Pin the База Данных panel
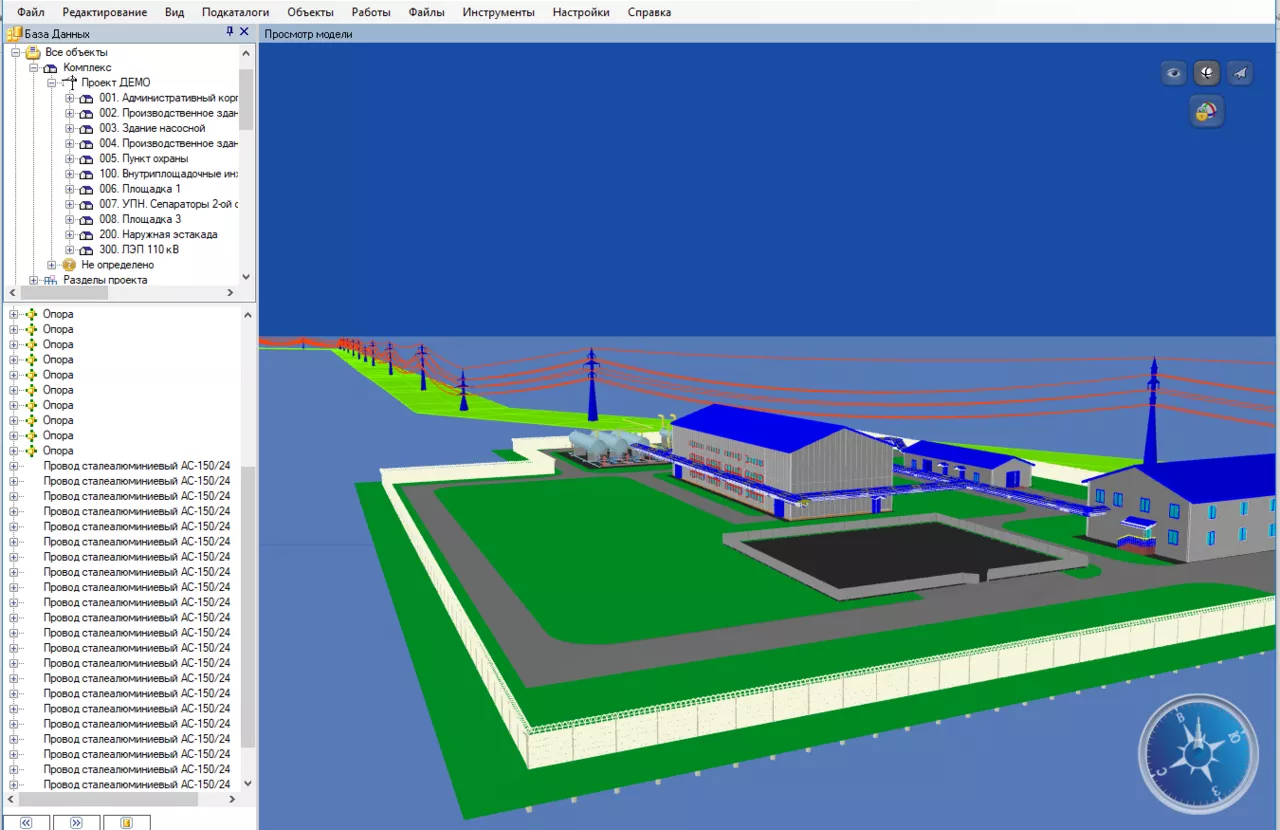Screen dimensions: 1280x830 click(230, 32)
